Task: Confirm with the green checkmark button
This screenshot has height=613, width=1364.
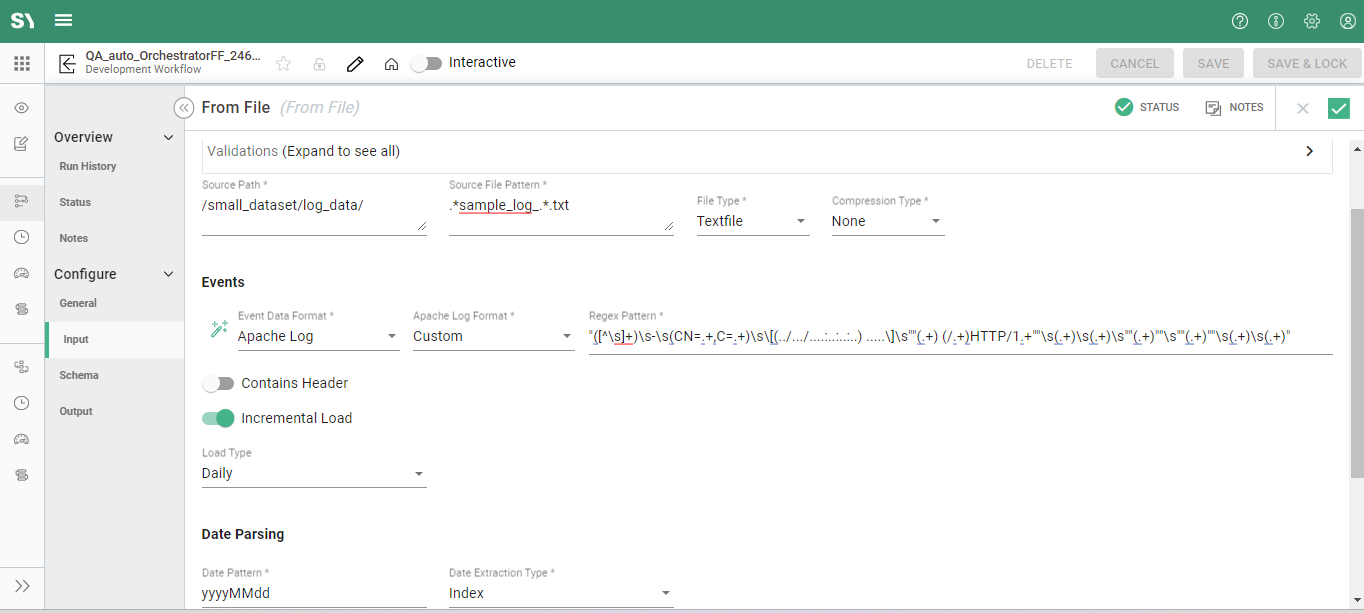Action: click(x=1339, y=108)
